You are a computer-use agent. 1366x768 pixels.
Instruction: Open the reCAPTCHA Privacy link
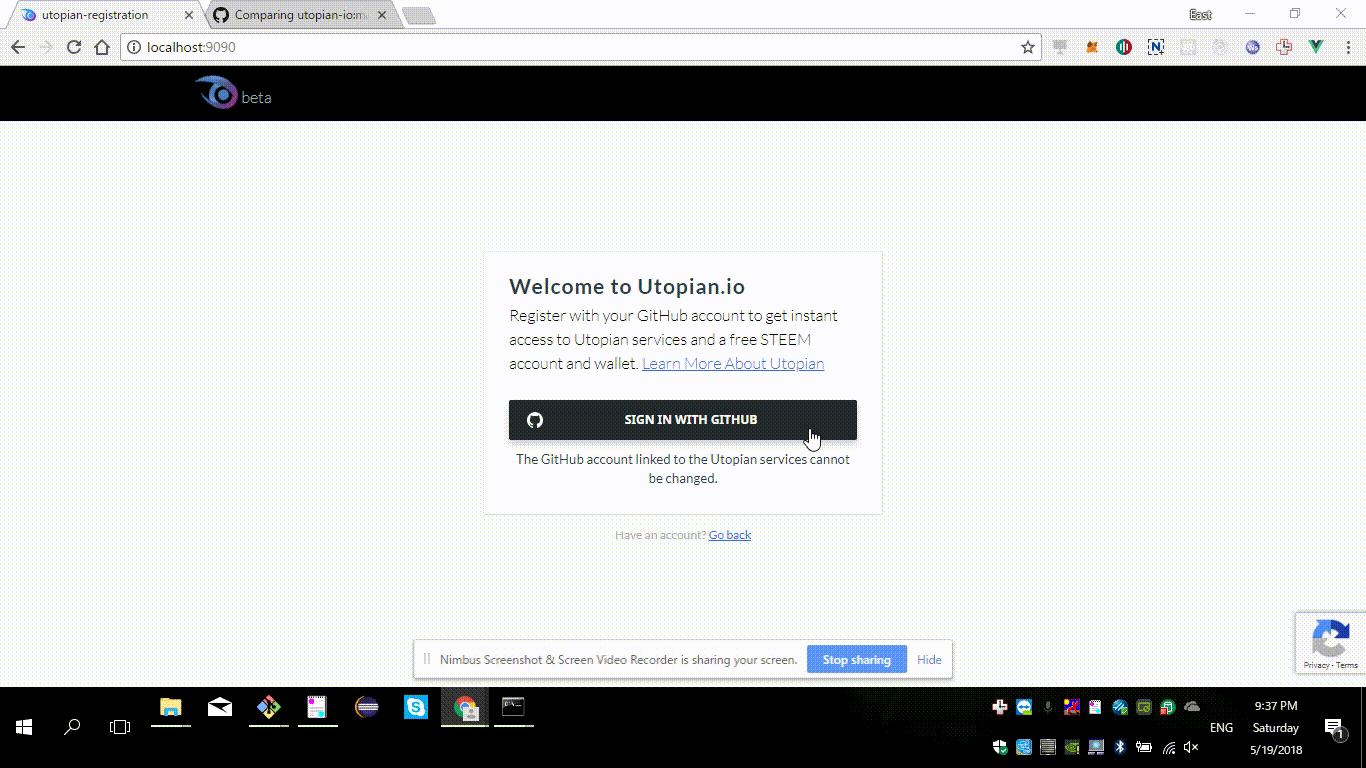pos(1316,665)
